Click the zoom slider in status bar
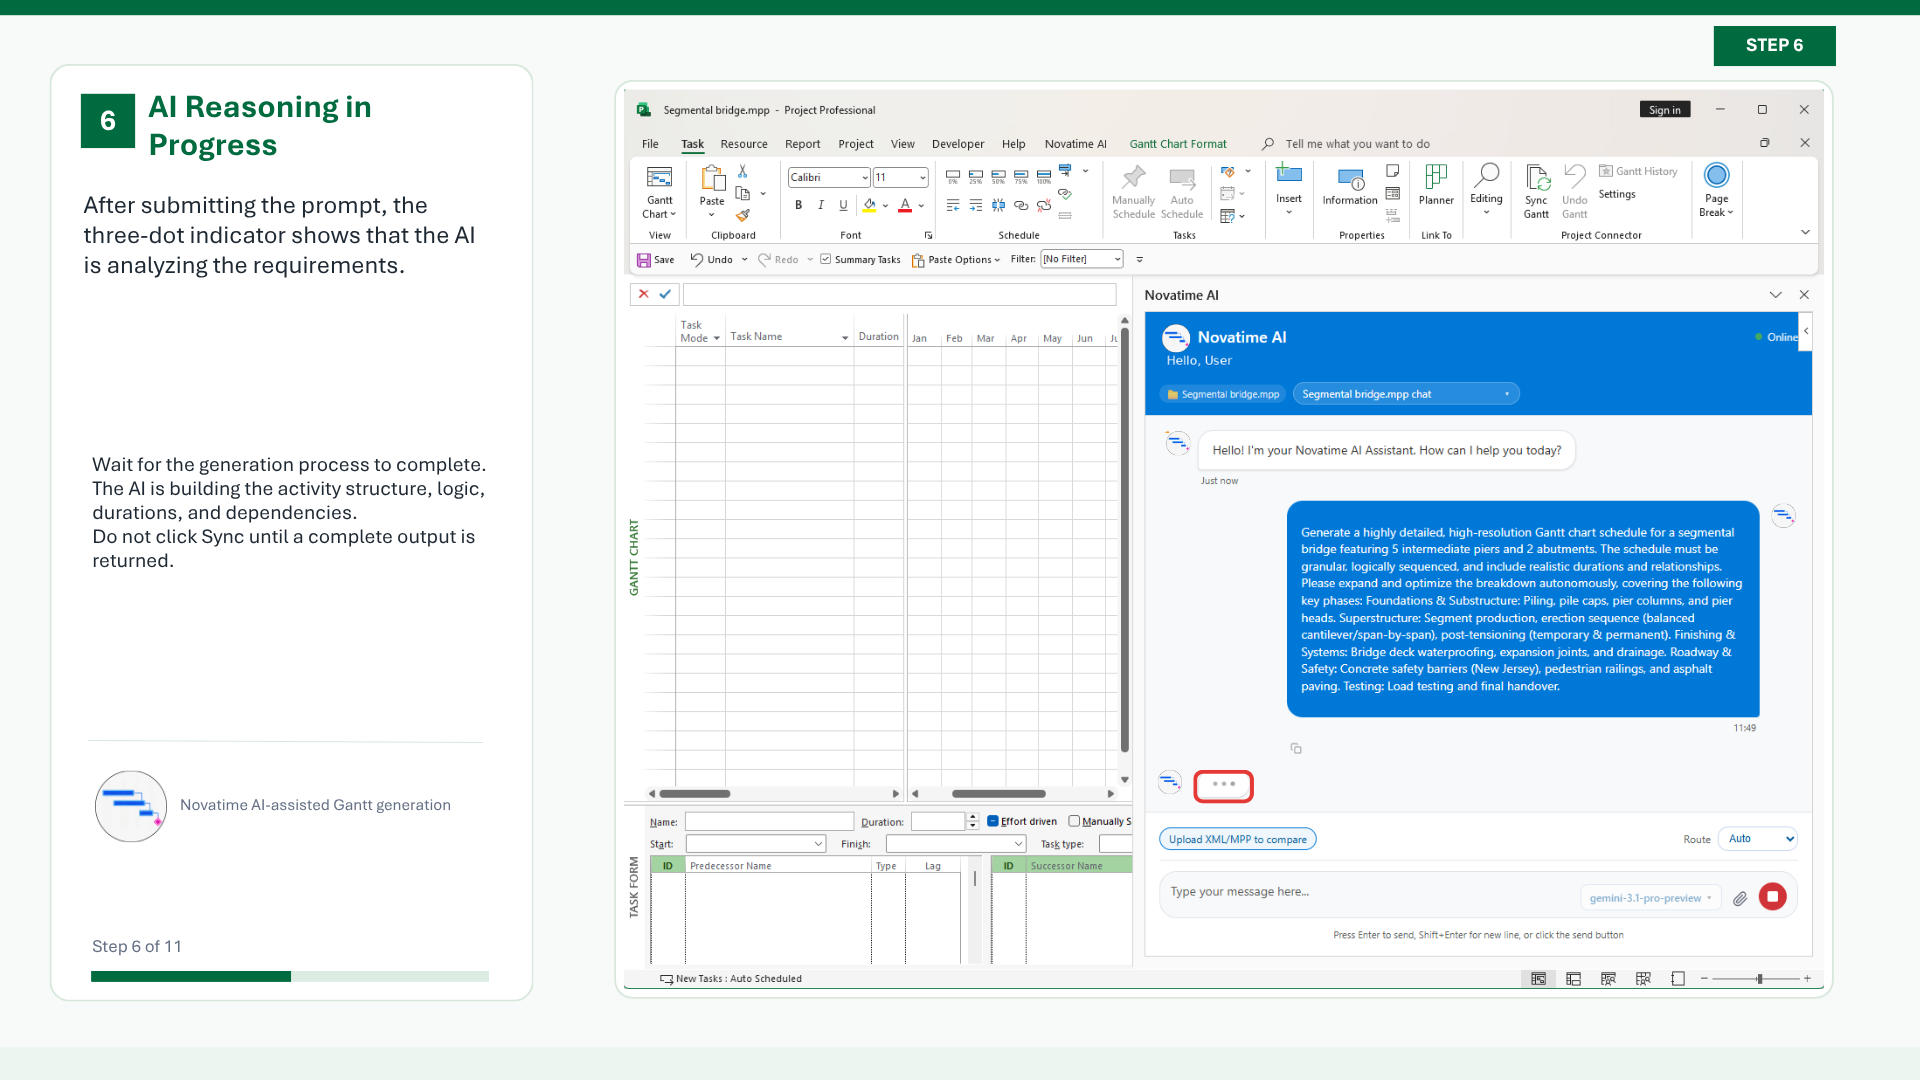The width and height of the screenshot is (1920, 1080). pos(1759,979)
